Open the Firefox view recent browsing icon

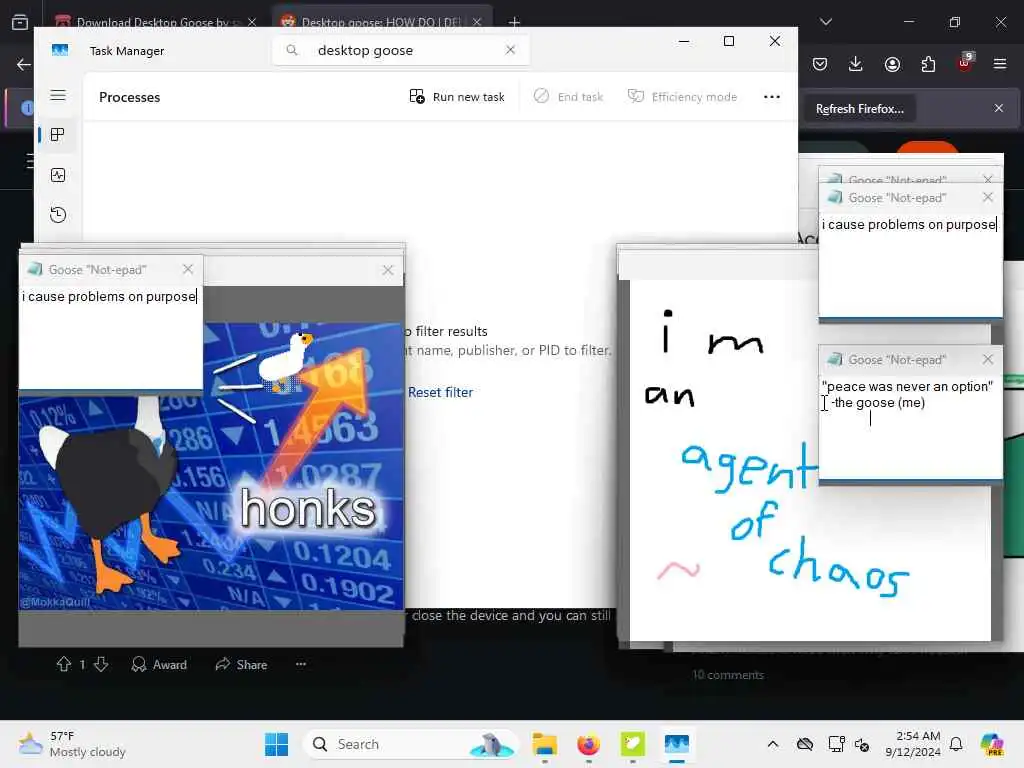coord(20,22)
